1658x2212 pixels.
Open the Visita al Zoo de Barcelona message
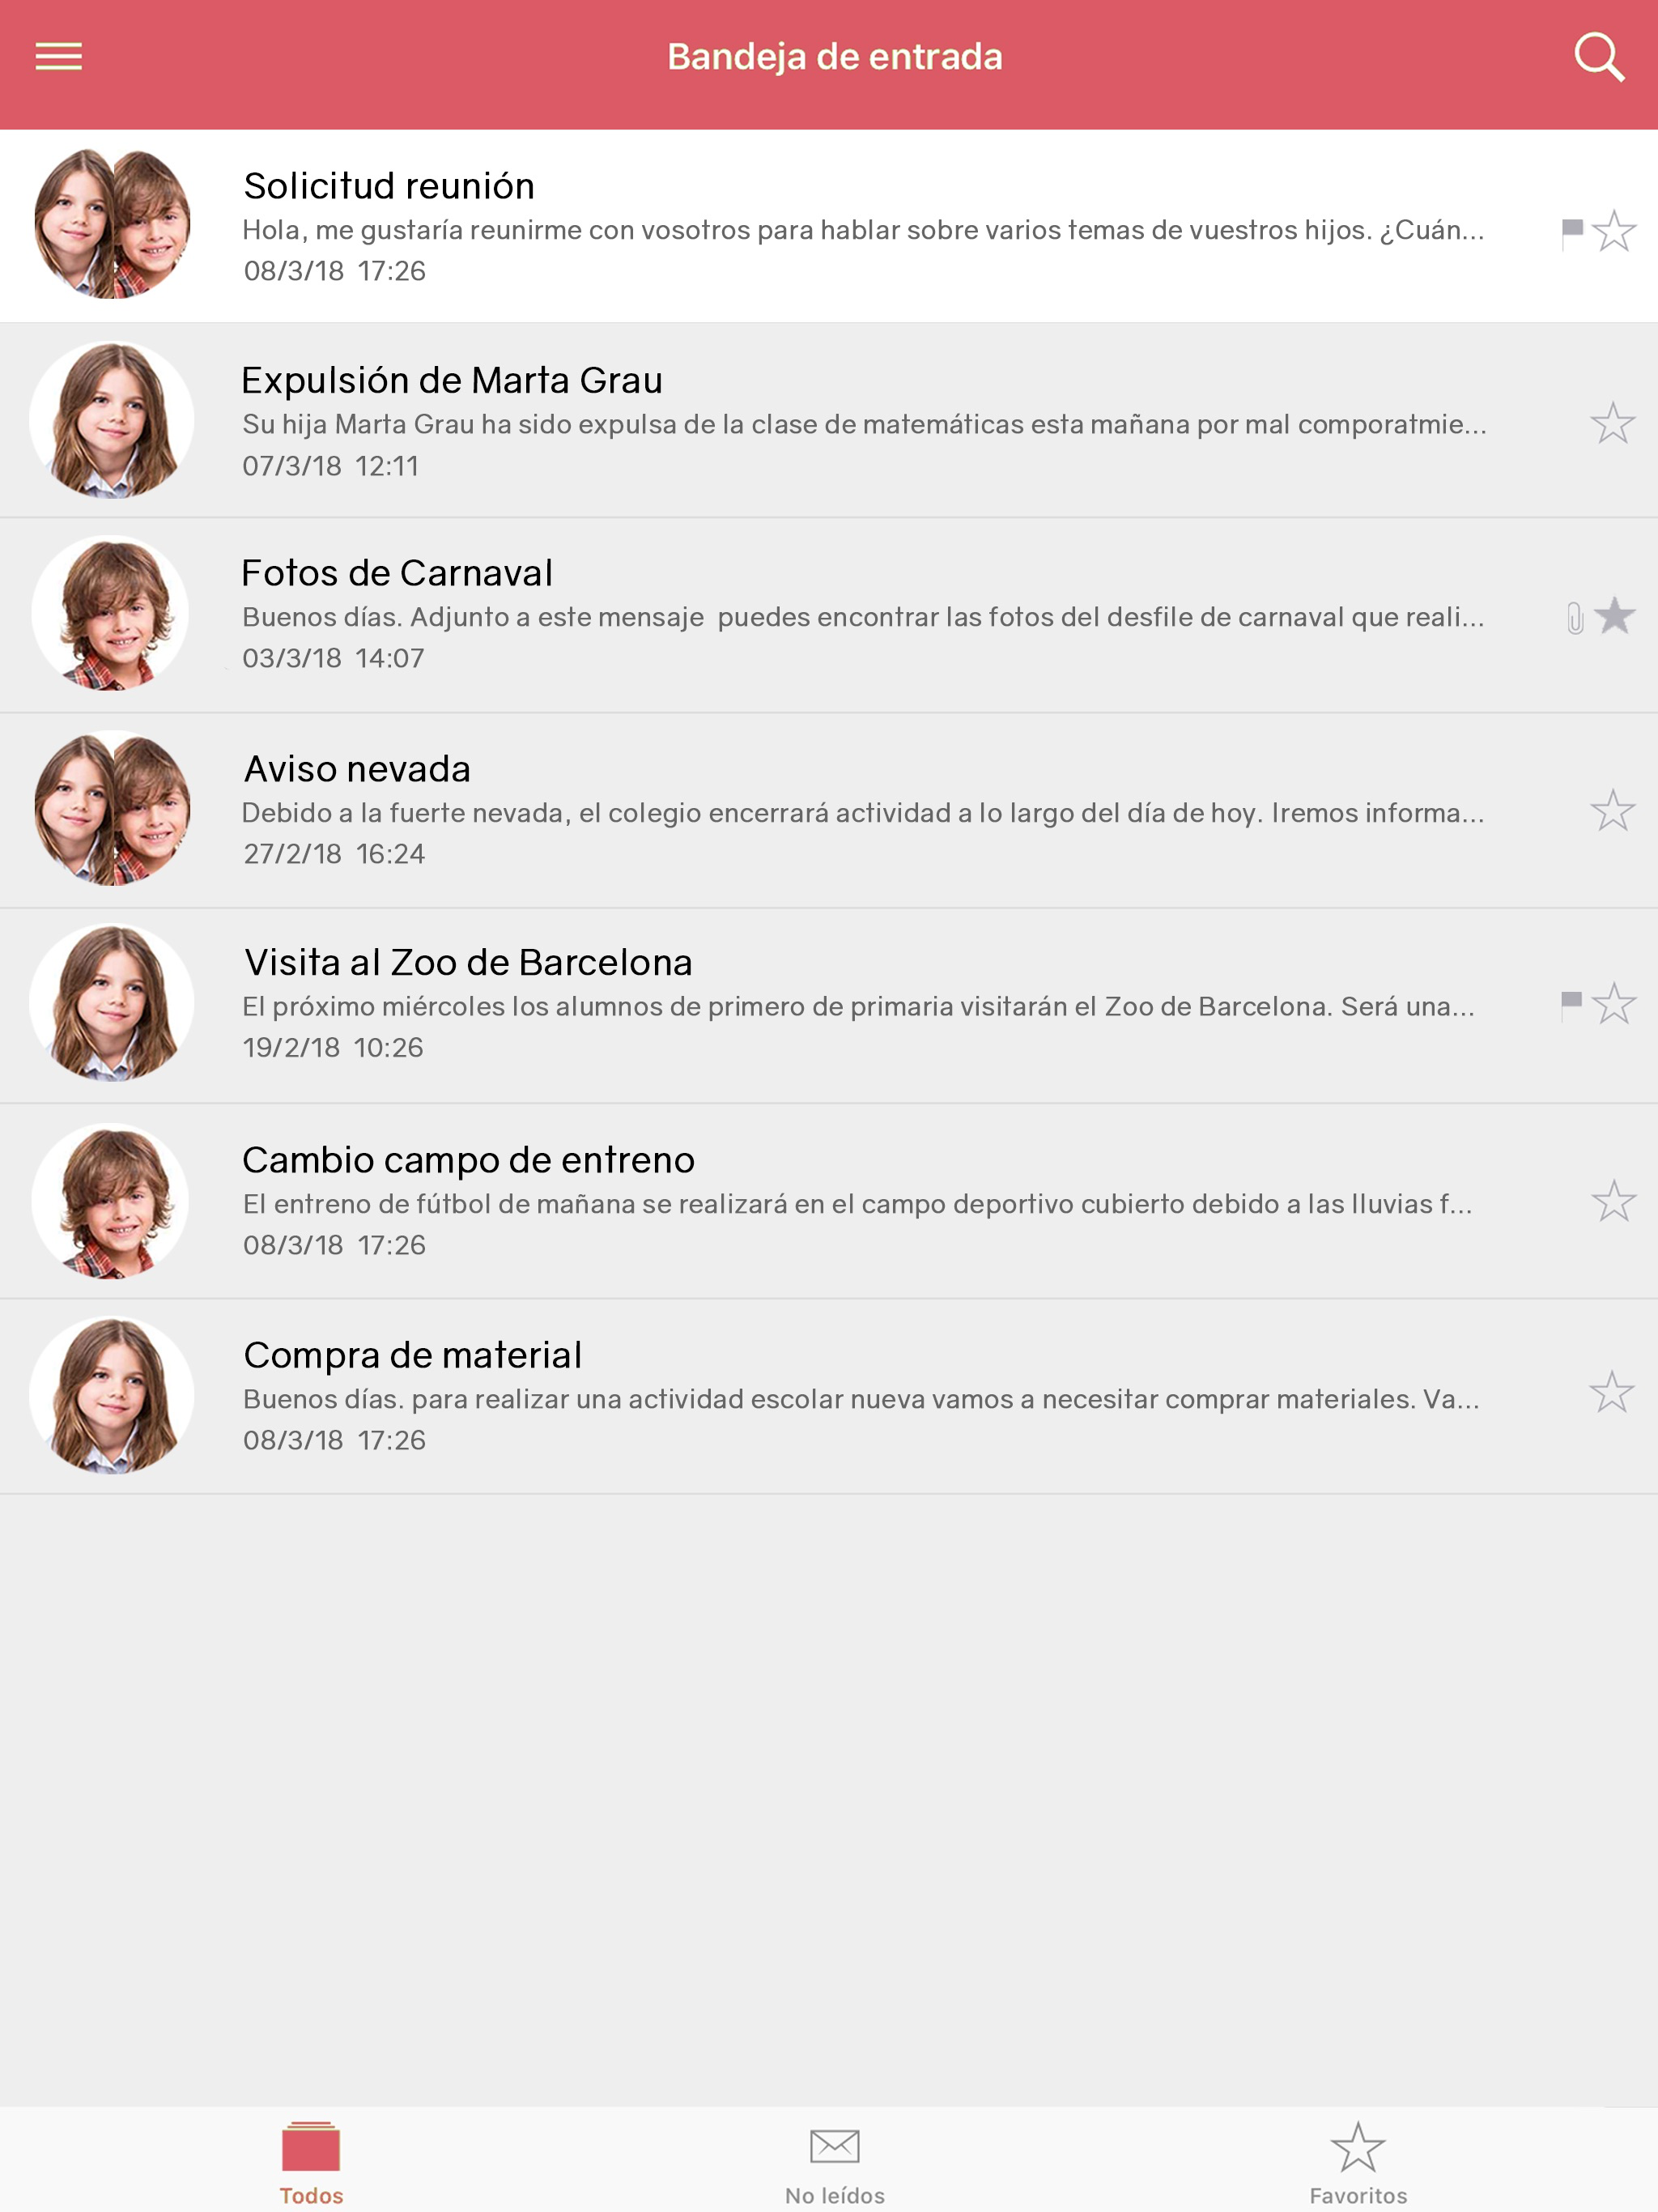pyautogui.click(x=860, y=1005)
